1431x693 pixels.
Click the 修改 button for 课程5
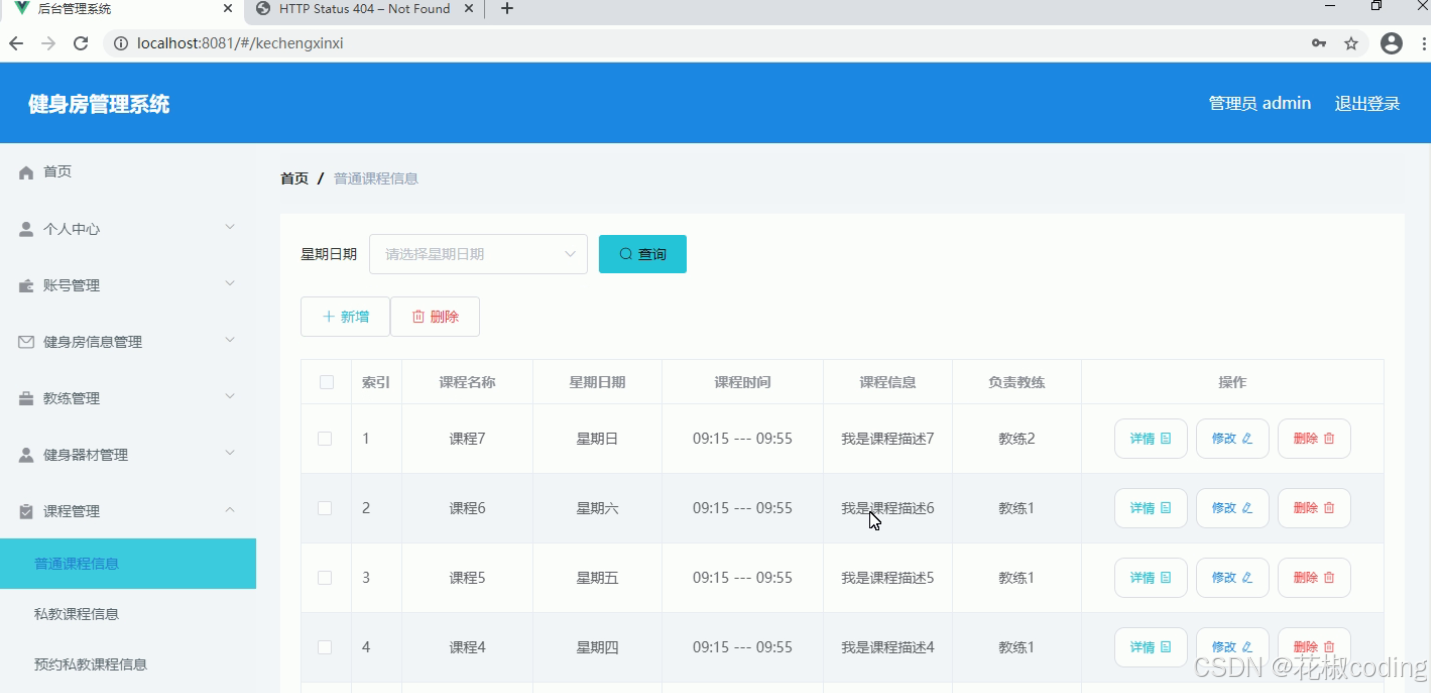pos(1232,577)
